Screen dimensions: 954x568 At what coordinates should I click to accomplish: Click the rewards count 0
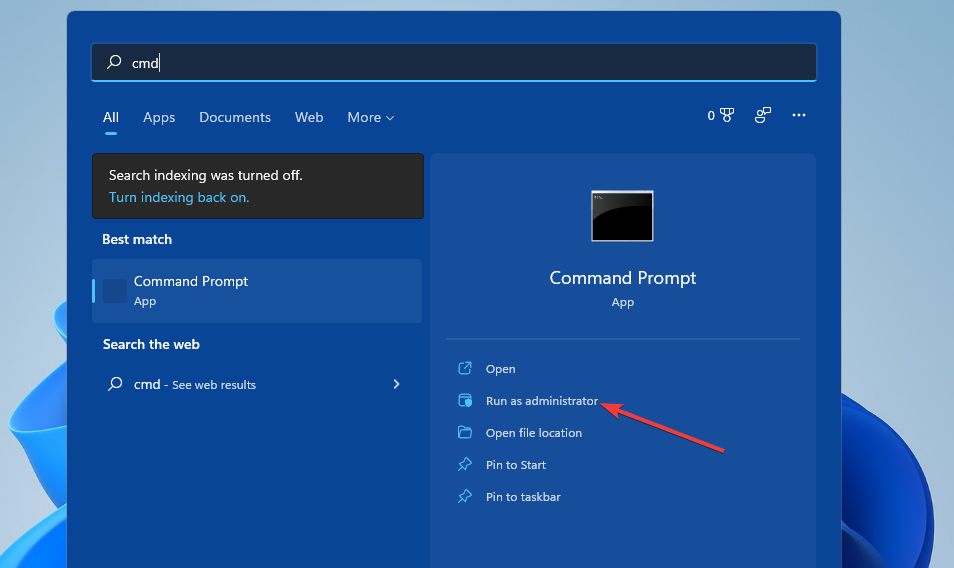tap(711, 115)
